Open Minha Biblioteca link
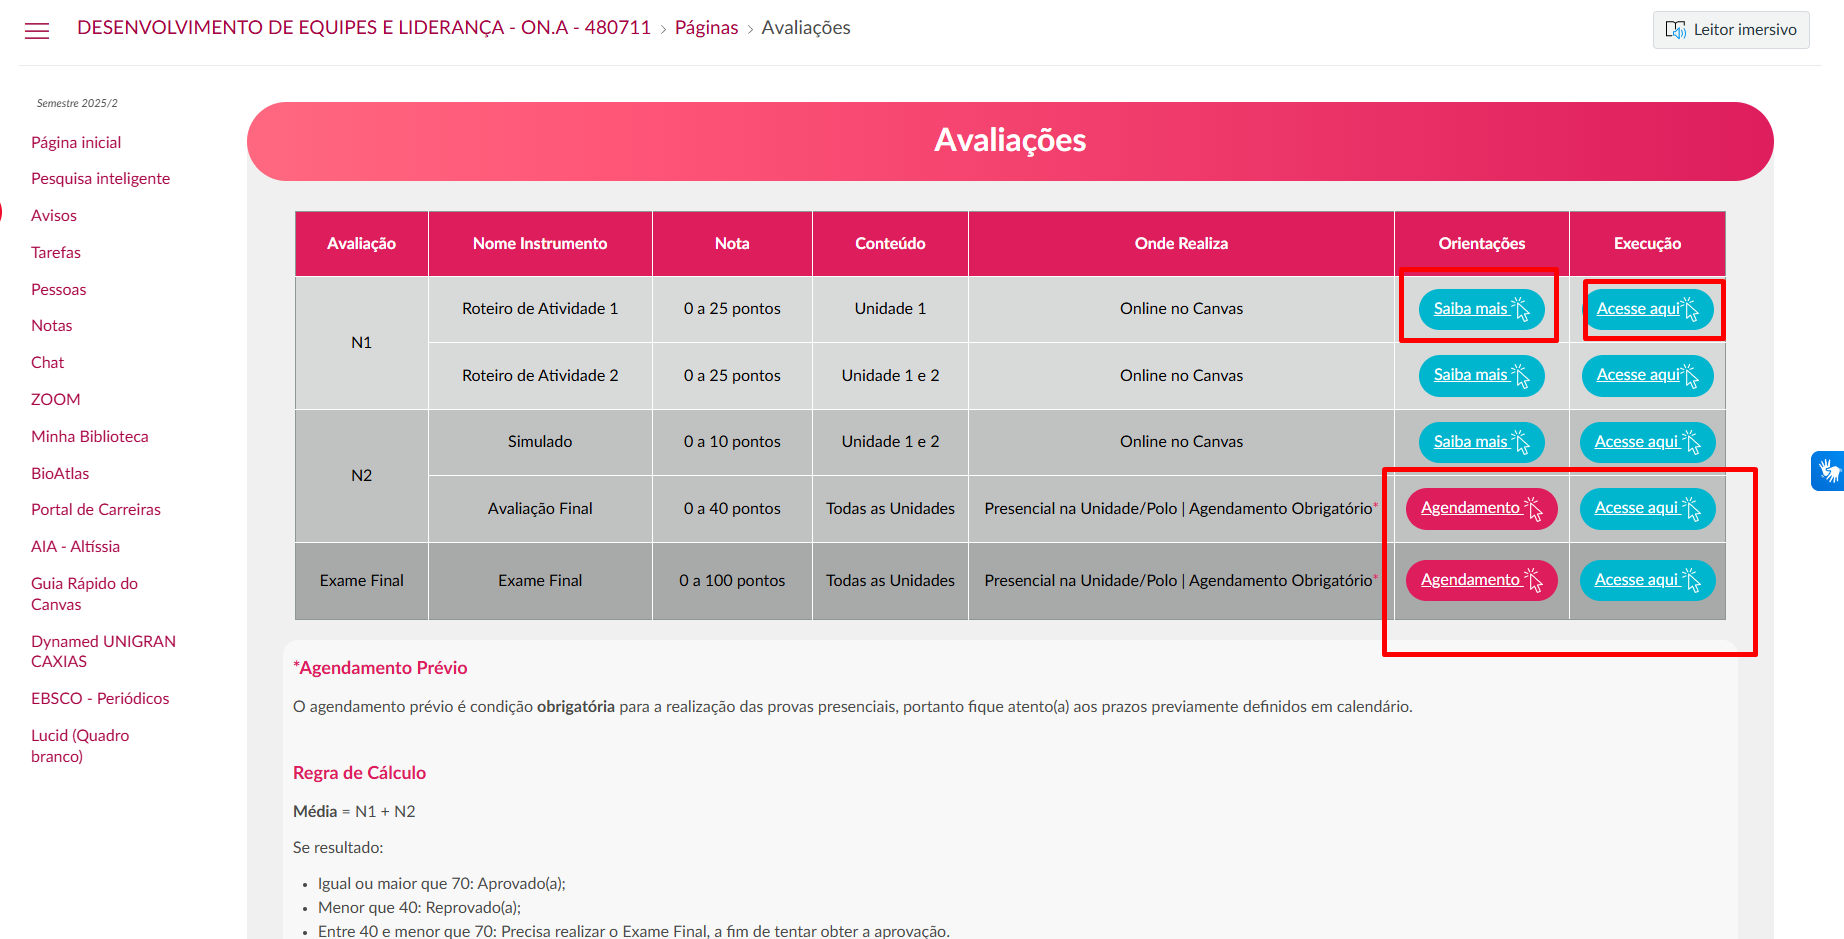This screenshot has width=1844, height=939. click(x=90, y=436)
